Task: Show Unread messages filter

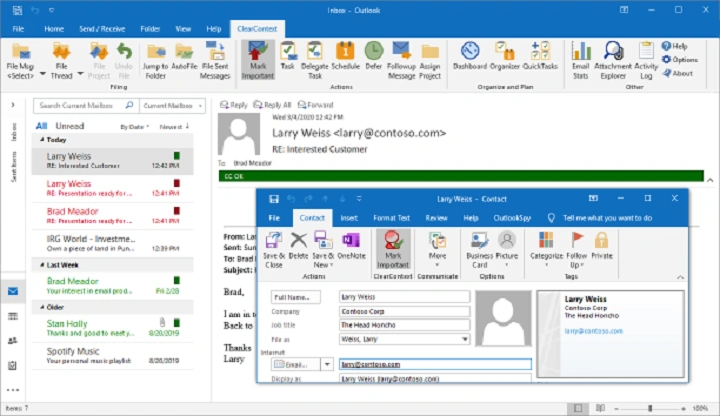Action: coord(70,126)
